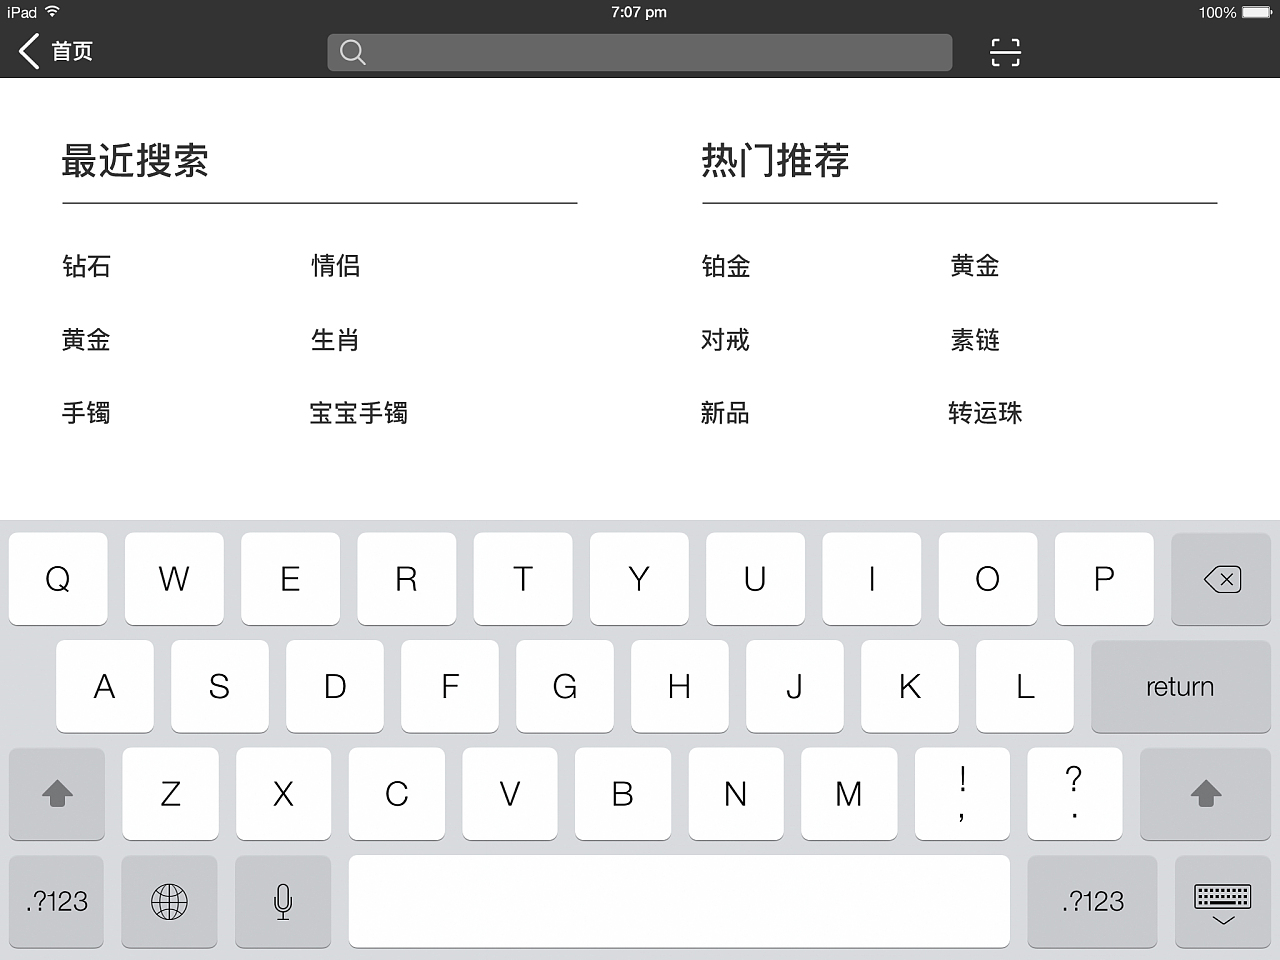Select recent search 情侣
Image resolution: width=1280 pixels, height=960 pixels.
tap(335, 266)
